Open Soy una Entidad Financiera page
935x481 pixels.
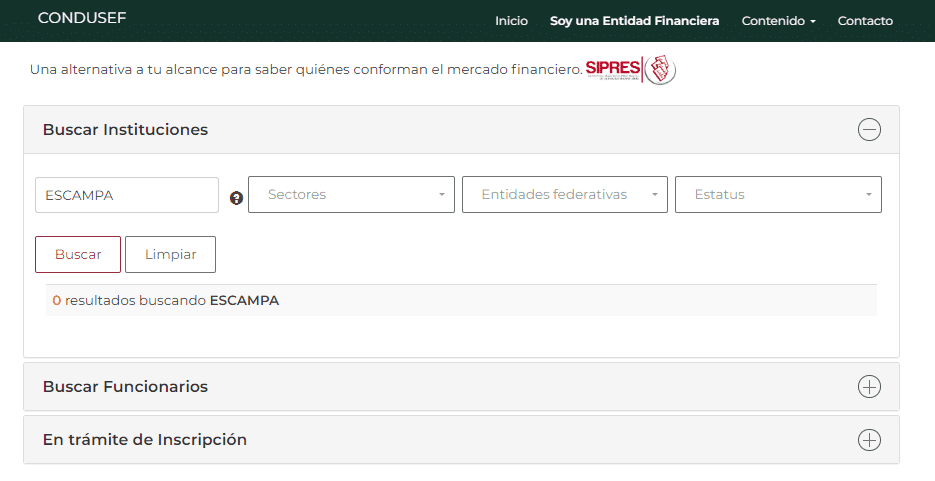click(634, 21)
